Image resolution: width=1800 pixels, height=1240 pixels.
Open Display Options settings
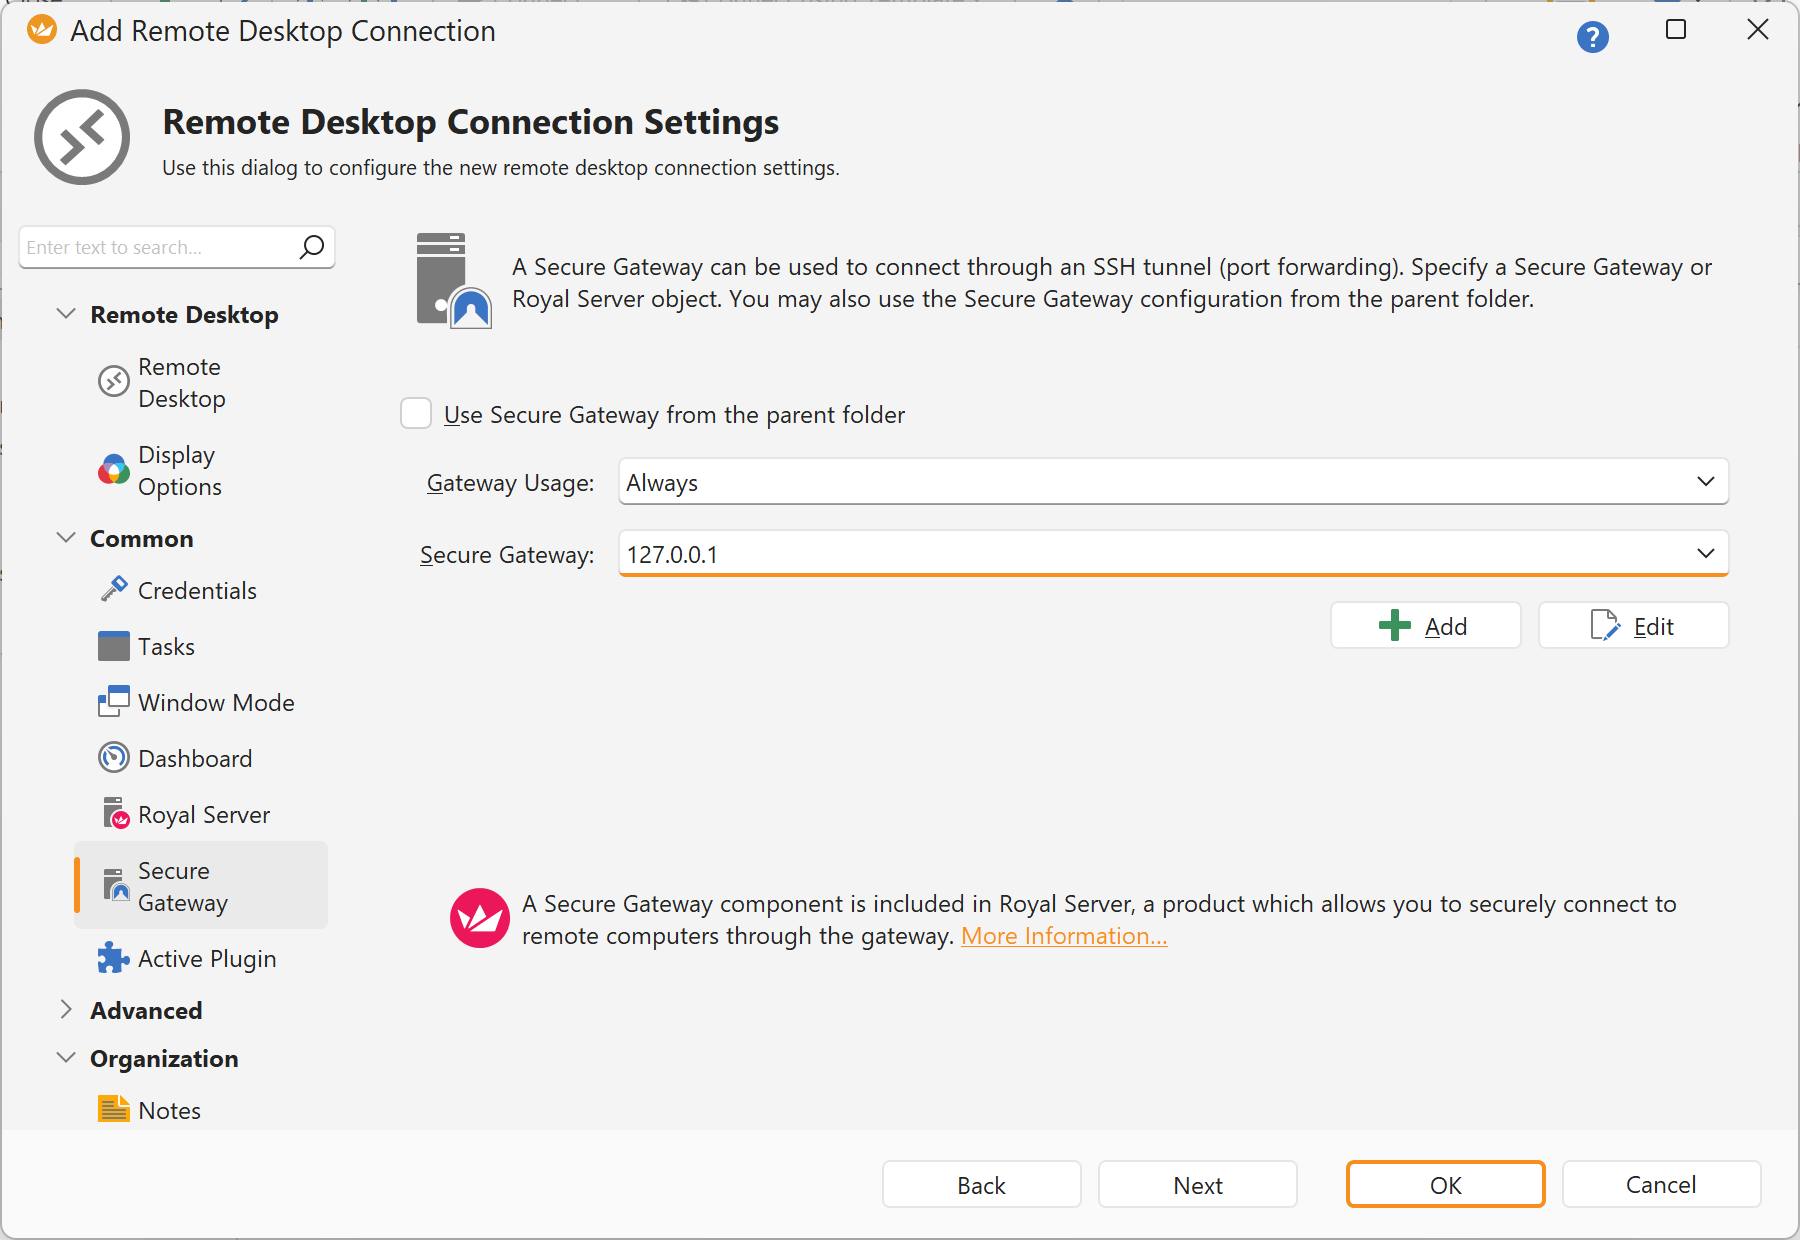click(114, 470)
